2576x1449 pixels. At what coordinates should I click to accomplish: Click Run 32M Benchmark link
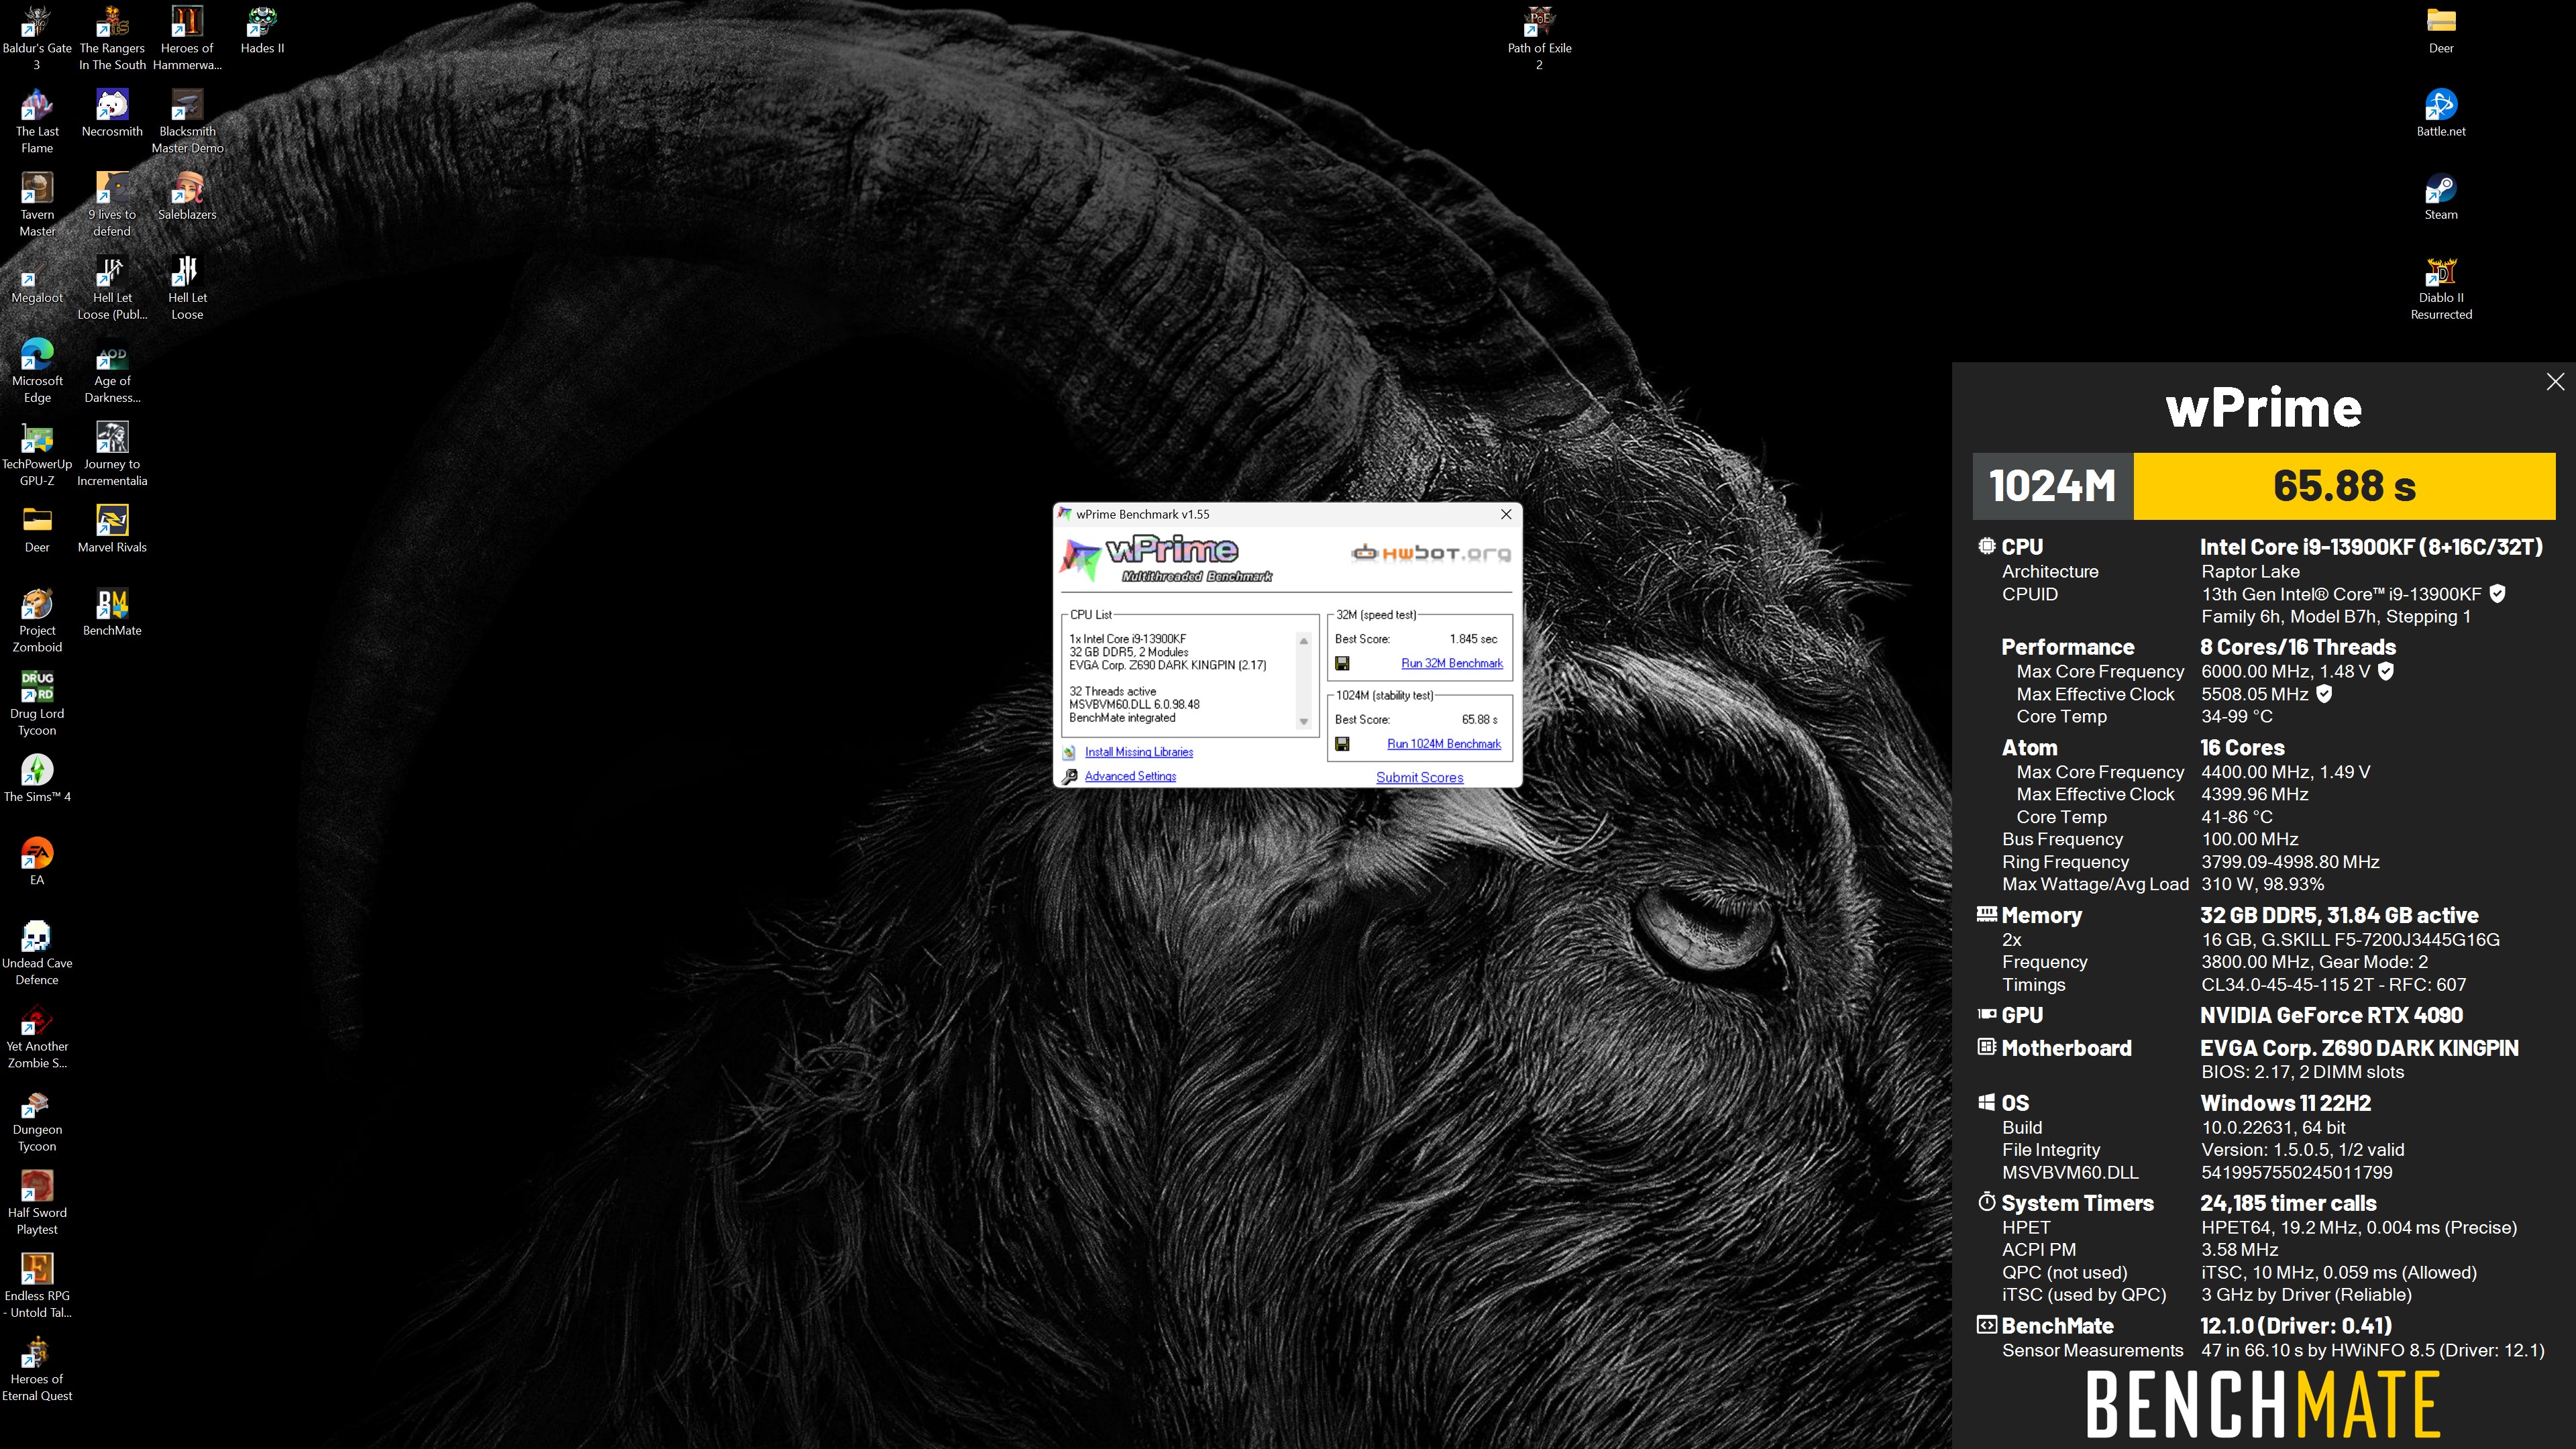(x=1451, y=663)
